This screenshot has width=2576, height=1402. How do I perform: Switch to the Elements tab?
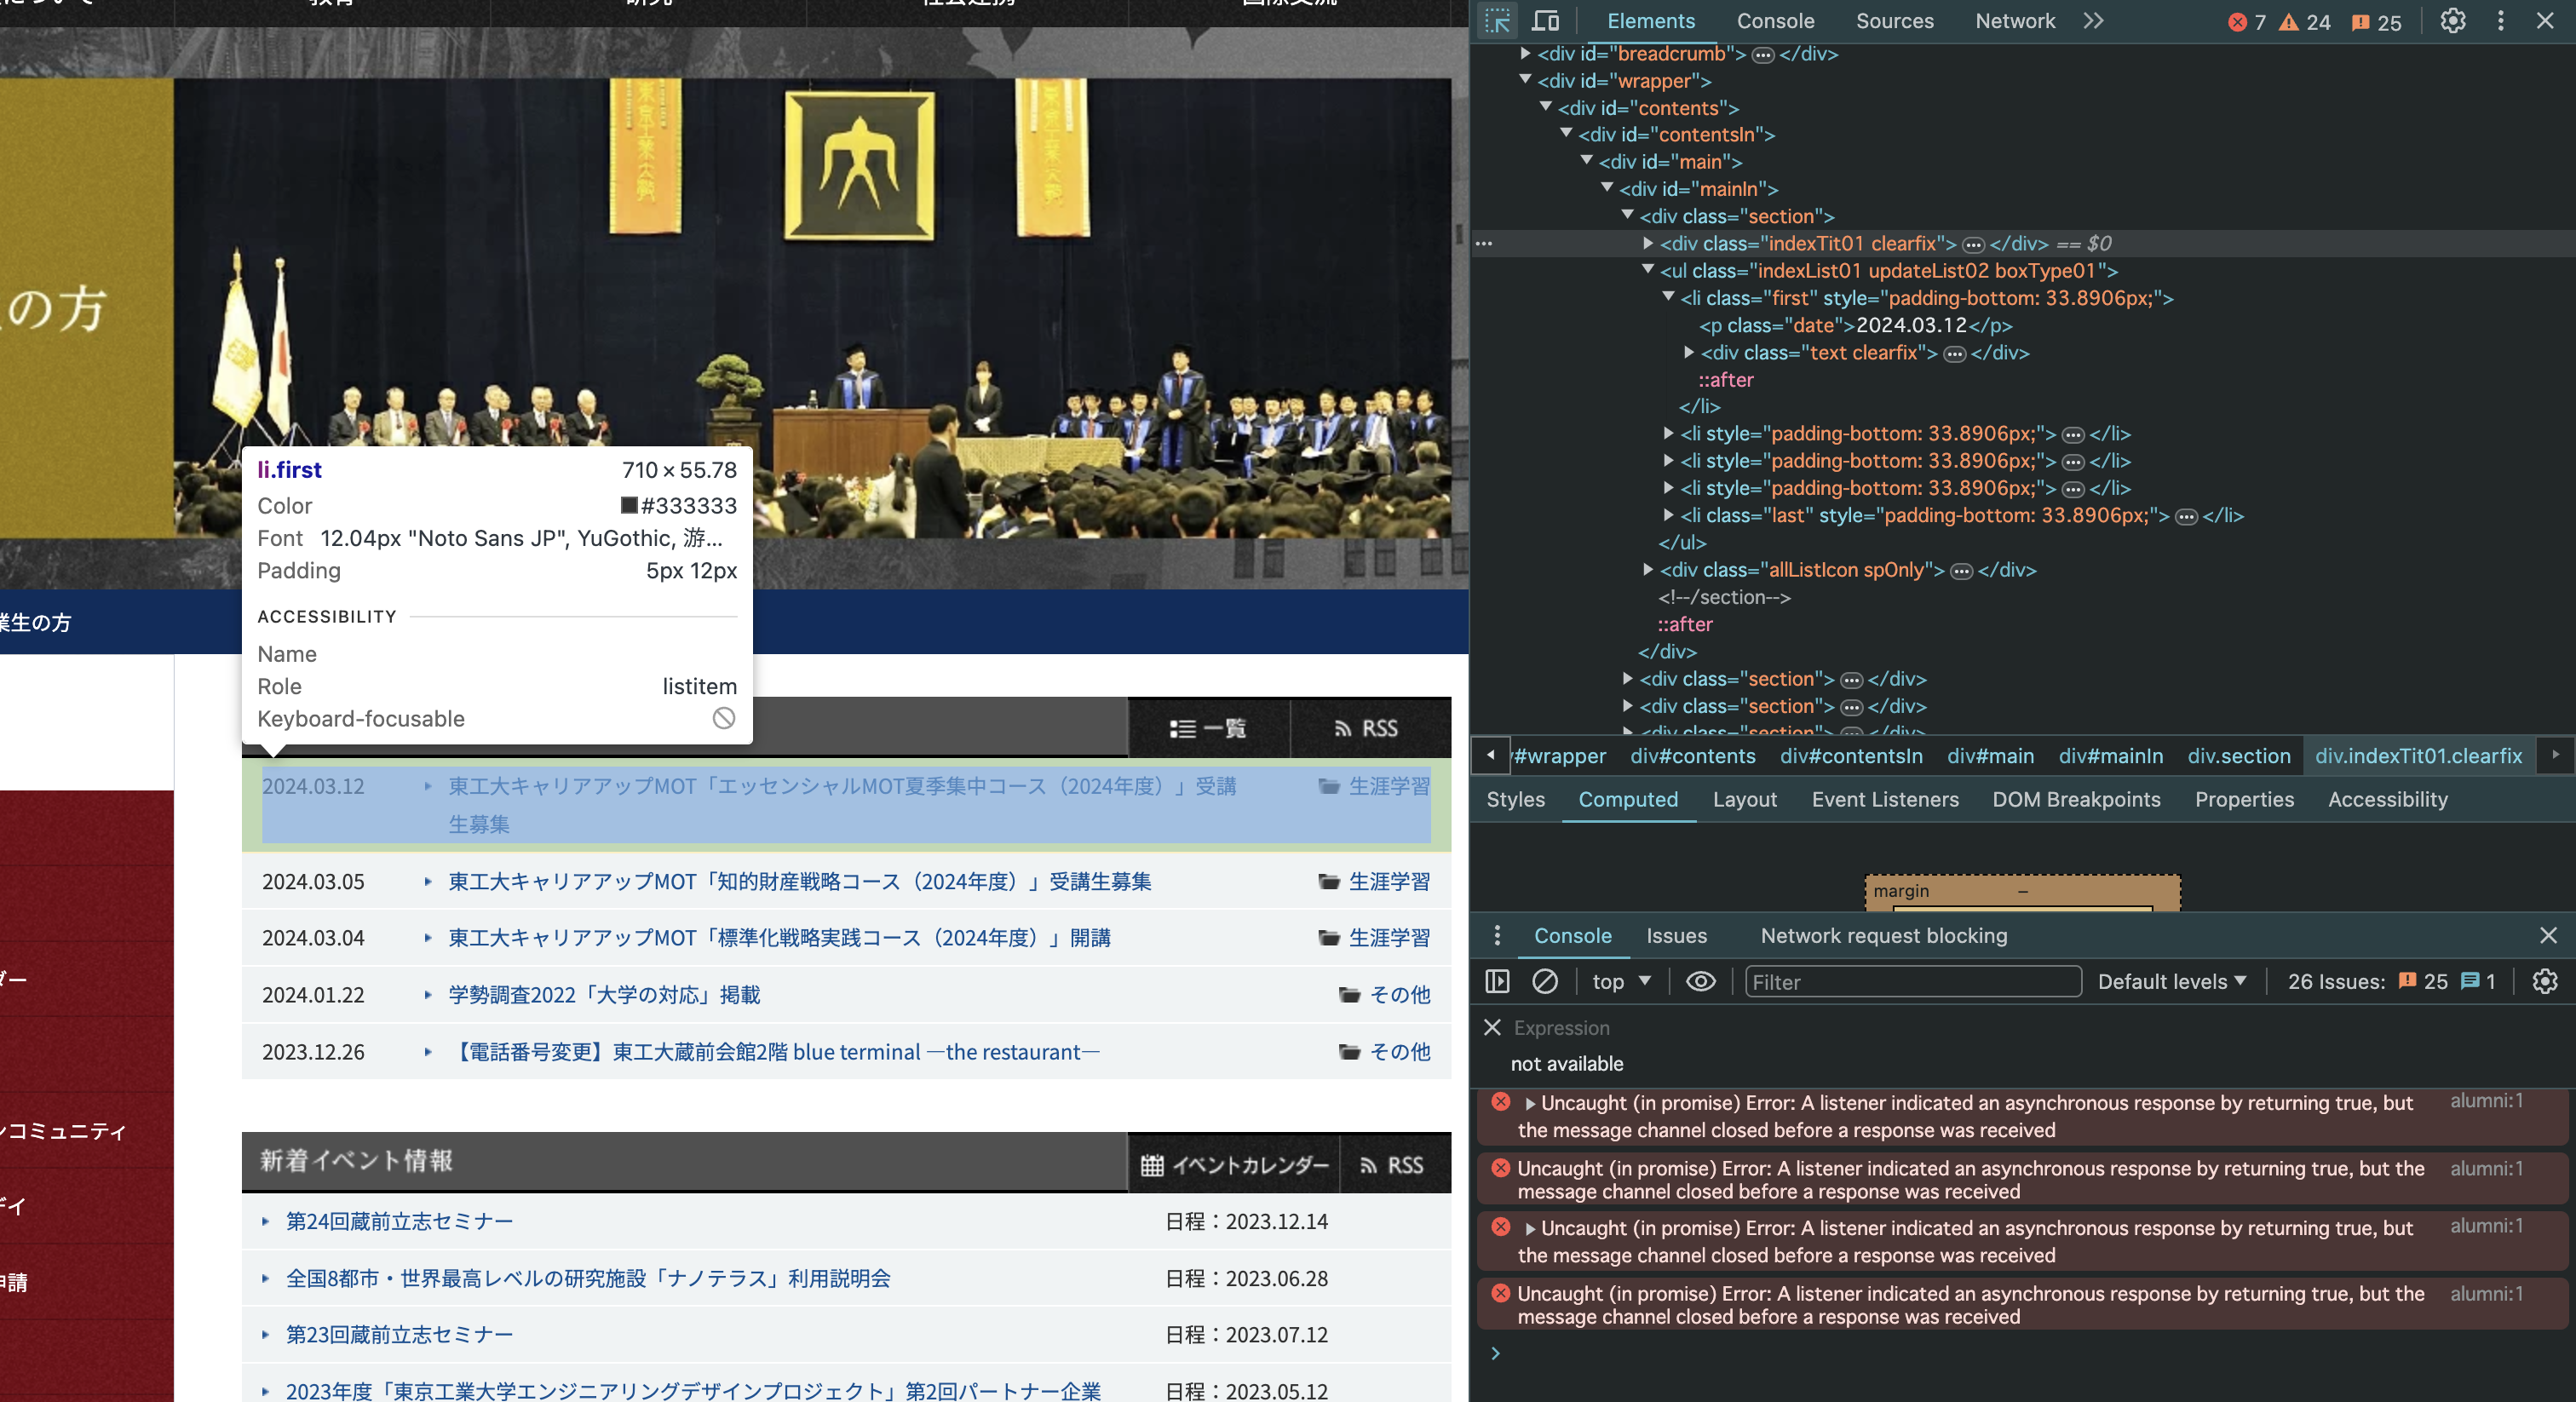tap(1651, 21)
